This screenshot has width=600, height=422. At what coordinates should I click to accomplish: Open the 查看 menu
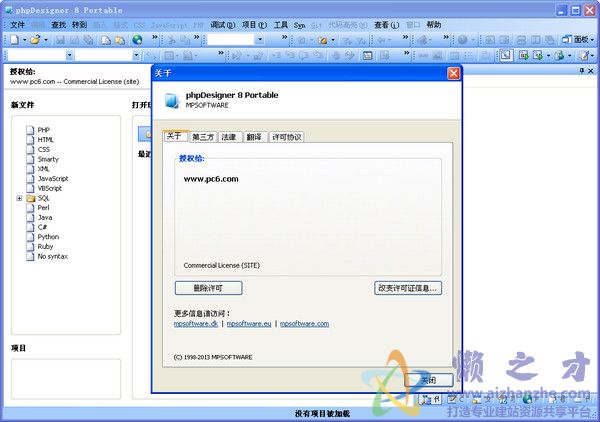pyautogui.click(x=386, y=25)
